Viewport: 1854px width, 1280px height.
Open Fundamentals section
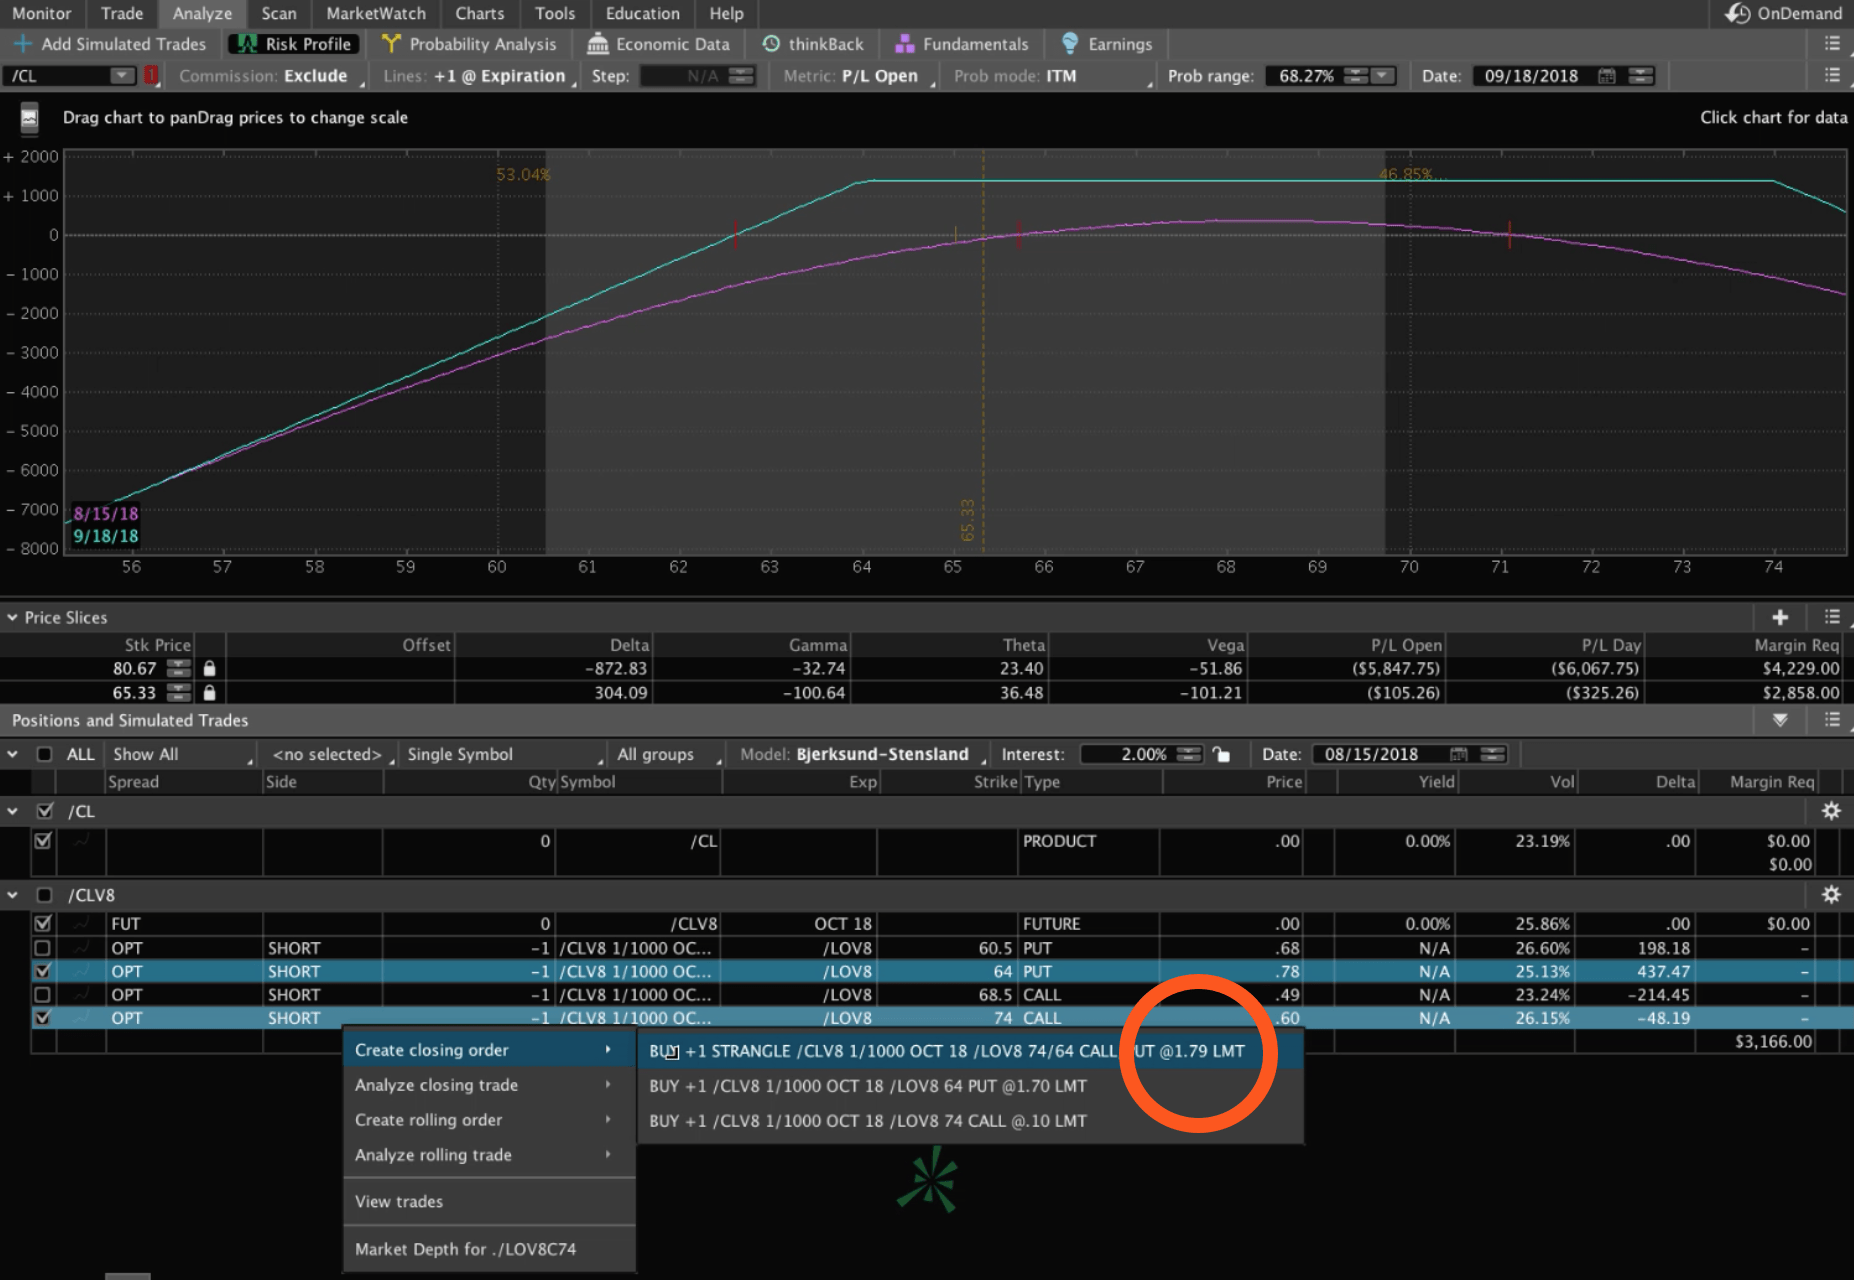[x=962, y=44]
